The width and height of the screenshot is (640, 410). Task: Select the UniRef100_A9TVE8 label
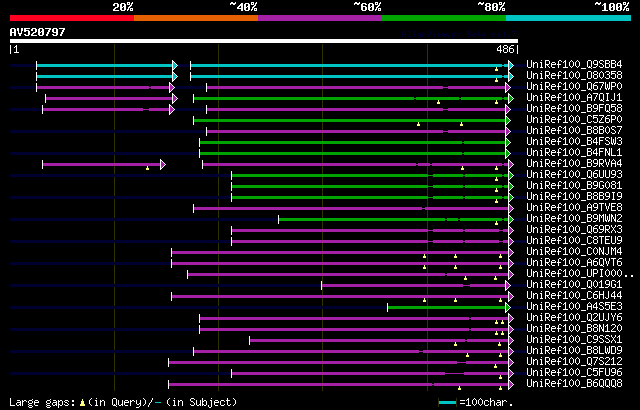574,208
